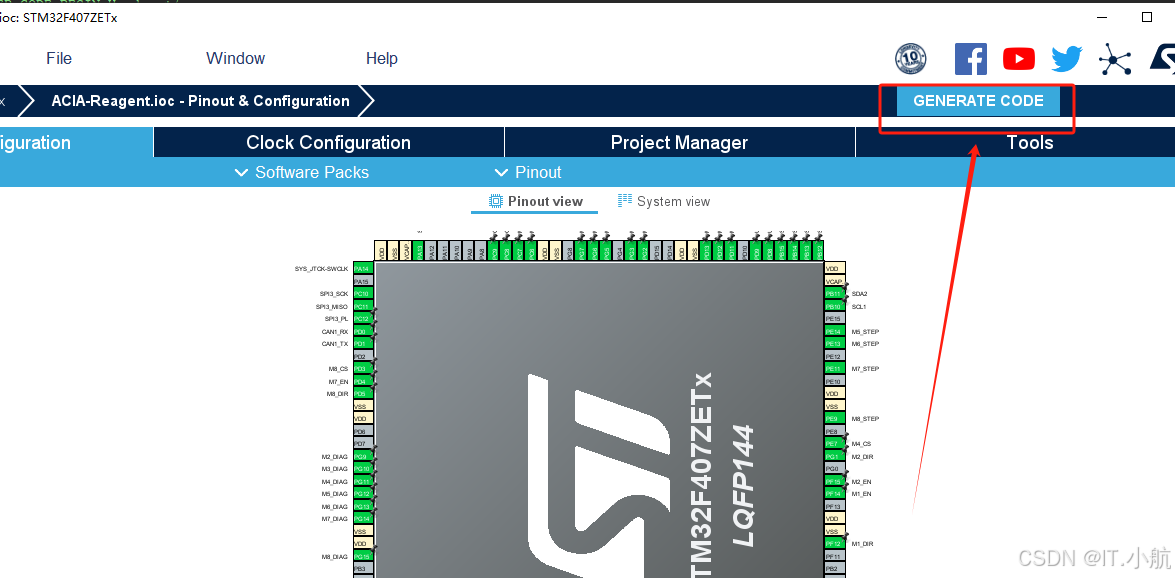
Task: Click the GENERATE CODE button
Action: [978, 101]
